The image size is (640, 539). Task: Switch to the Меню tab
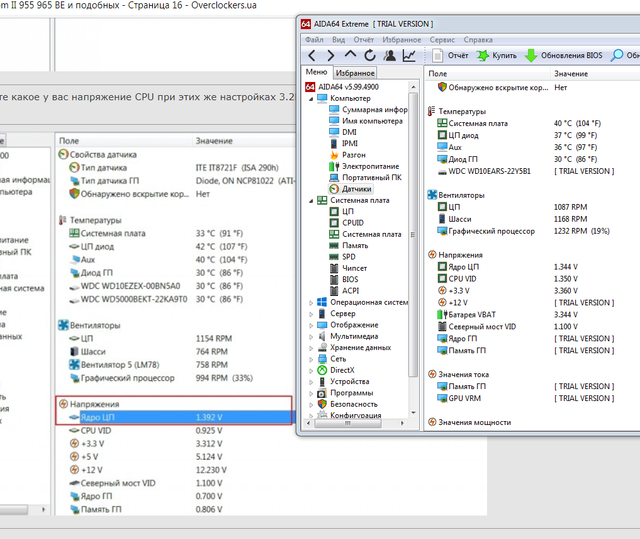coord(317,72)
